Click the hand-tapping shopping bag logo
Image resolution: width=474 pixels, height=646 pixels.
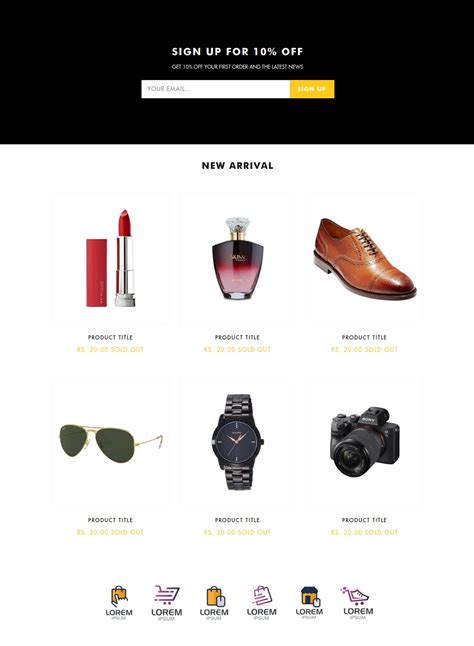pos(119,603)
